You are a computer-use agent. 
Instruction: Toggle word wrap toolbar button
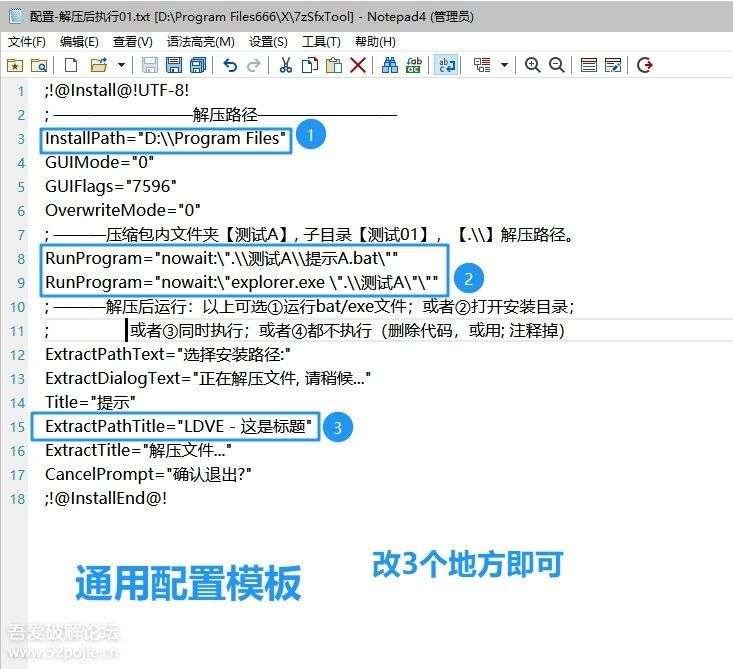446,65
